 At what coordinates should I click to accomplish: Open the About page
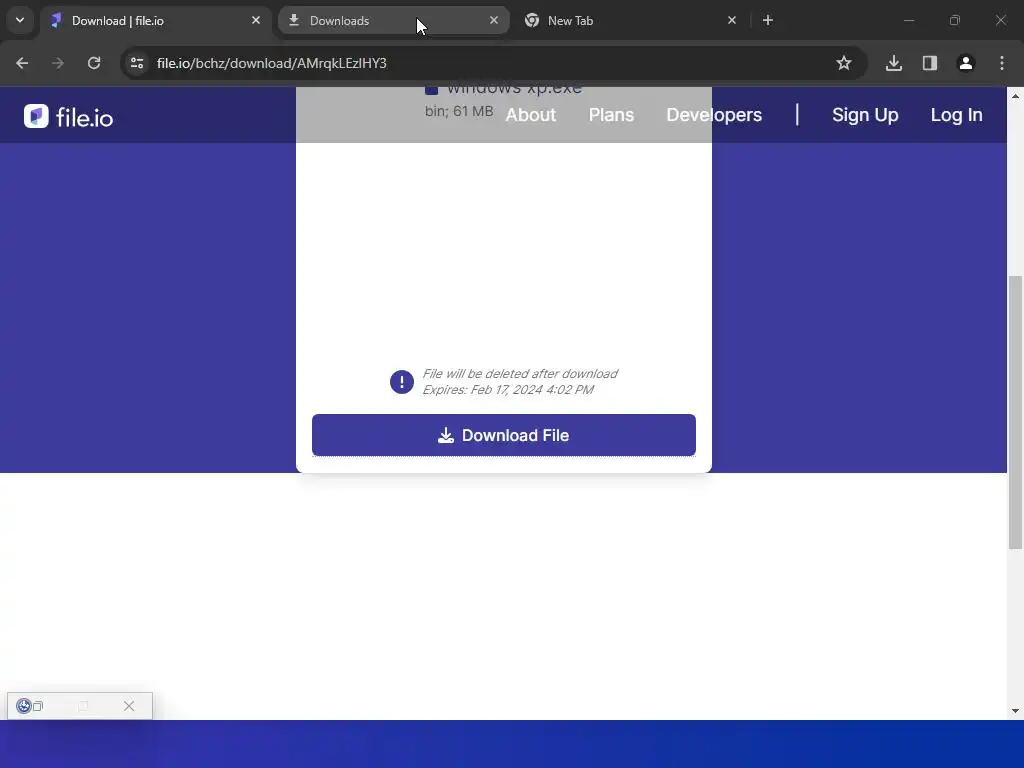[531, 115]
